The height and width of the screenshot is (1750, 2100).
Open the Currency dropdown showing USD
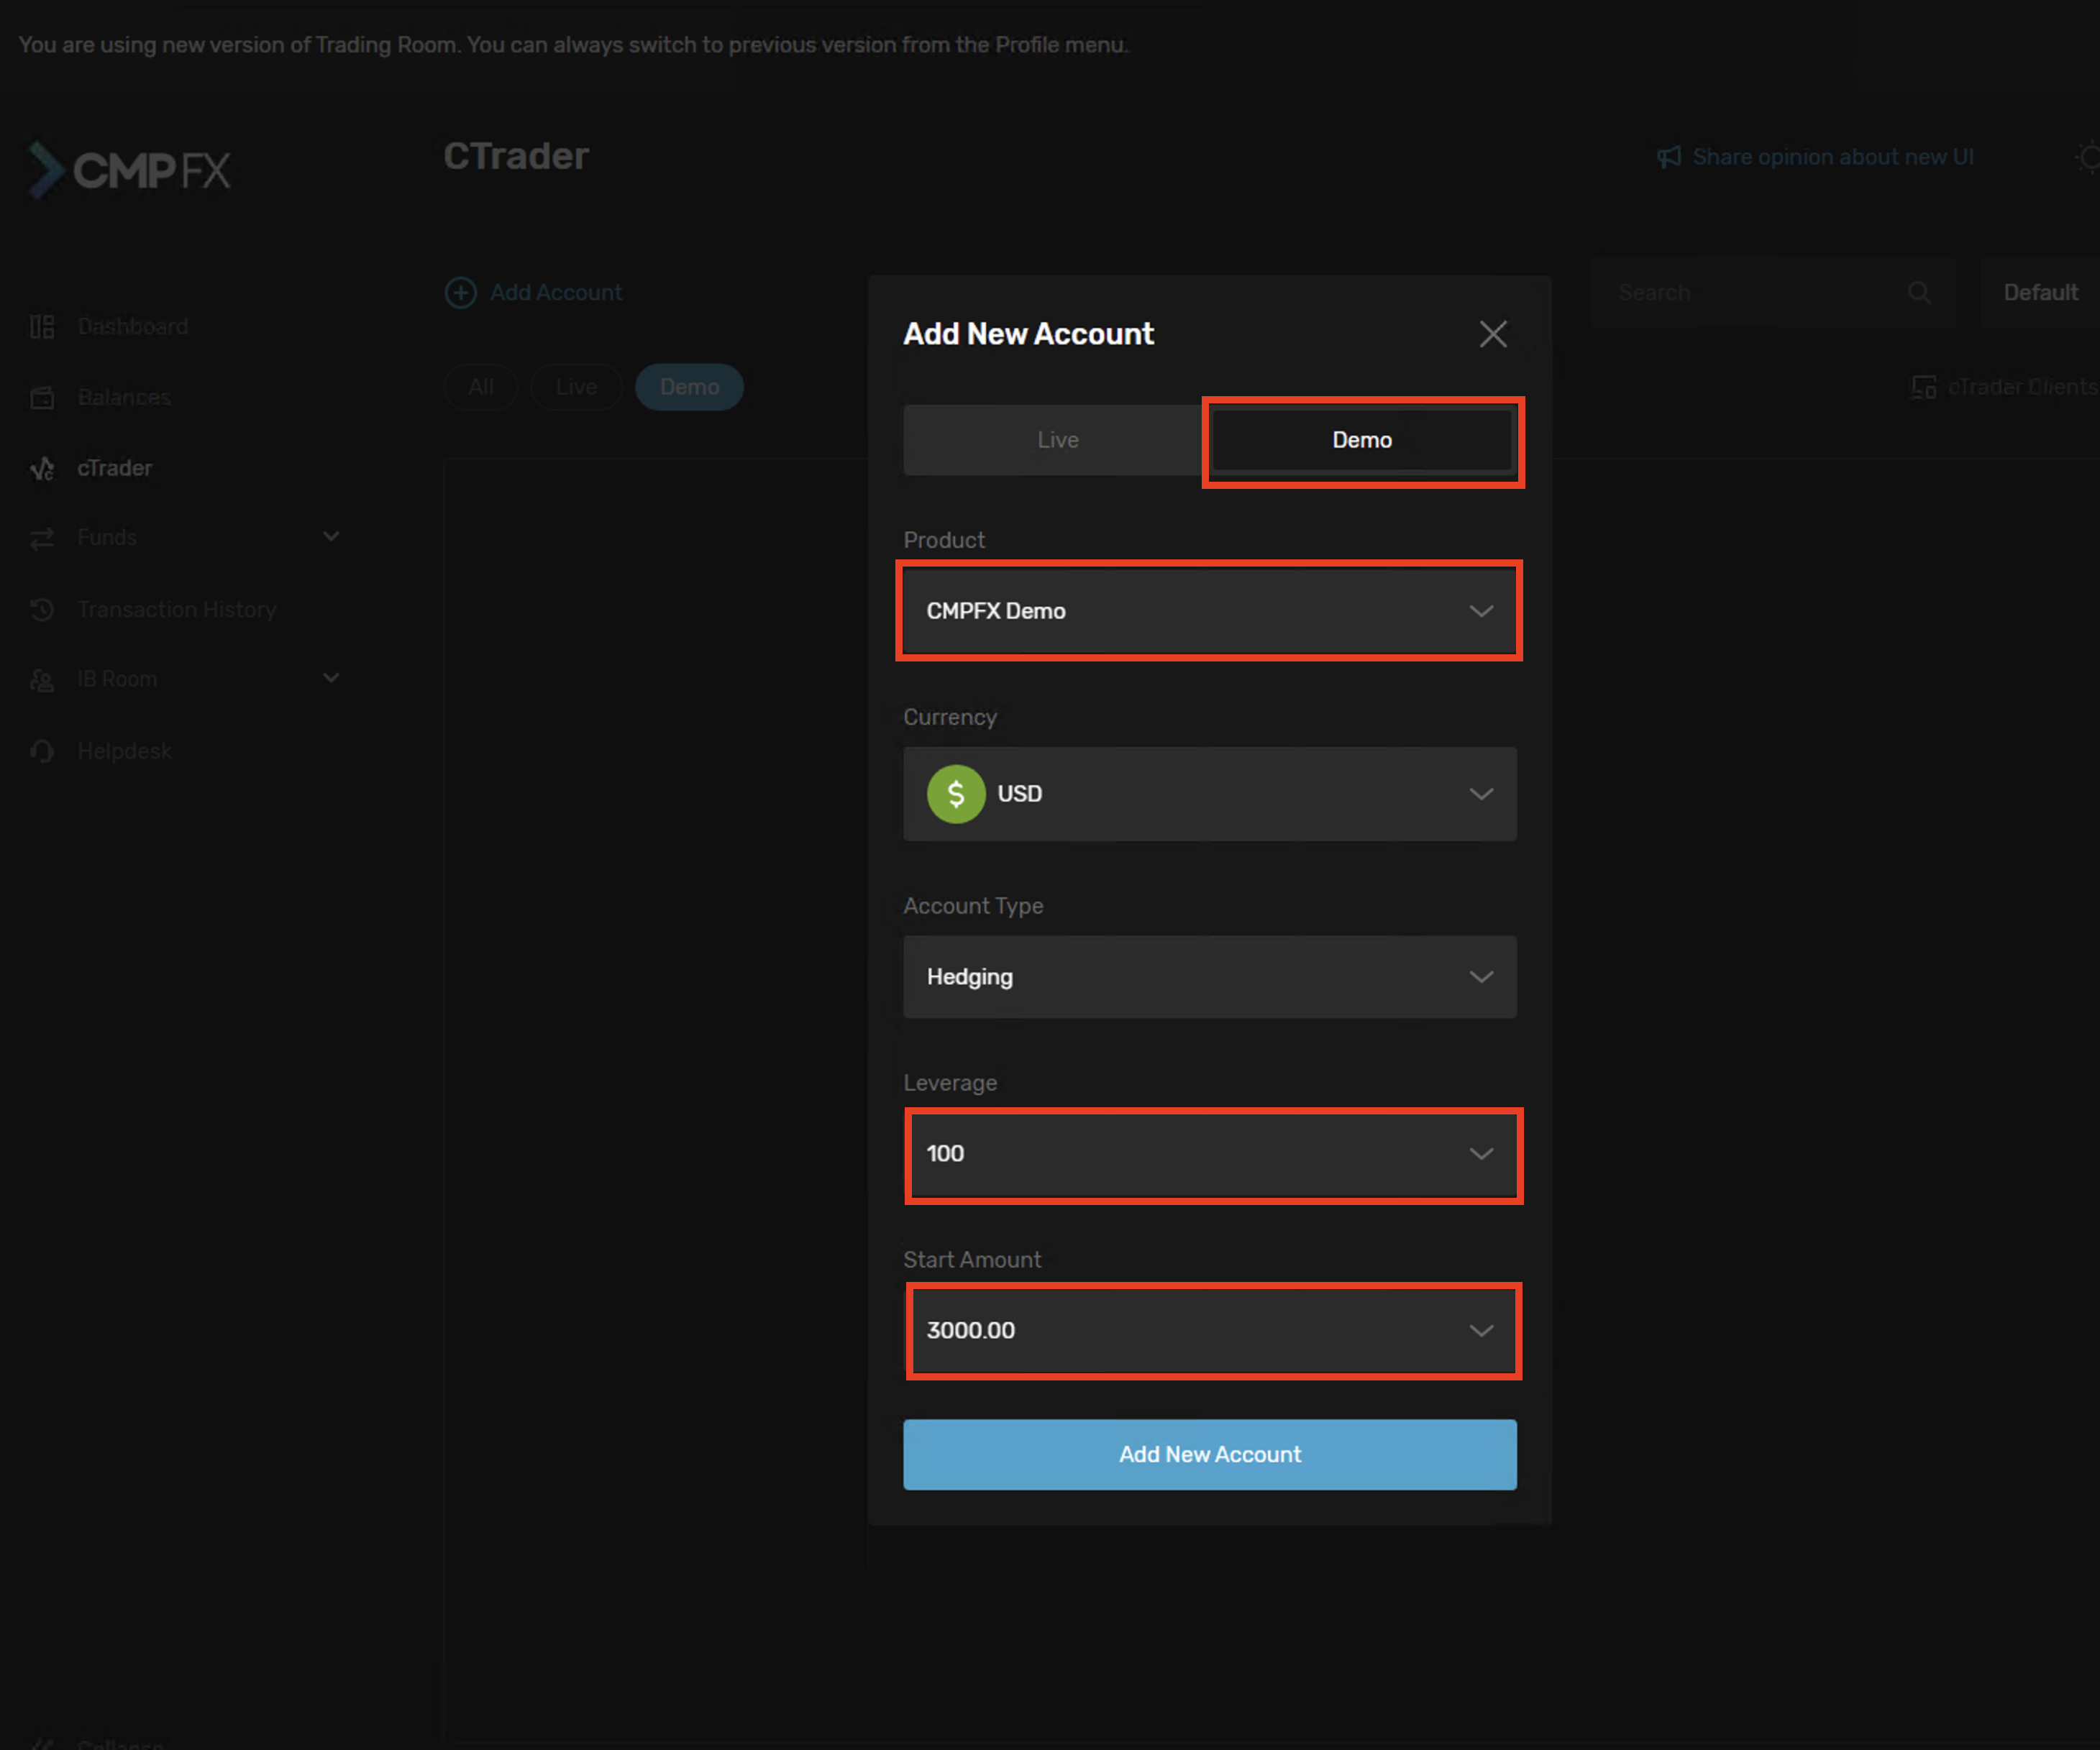[x=1210, y=794]
